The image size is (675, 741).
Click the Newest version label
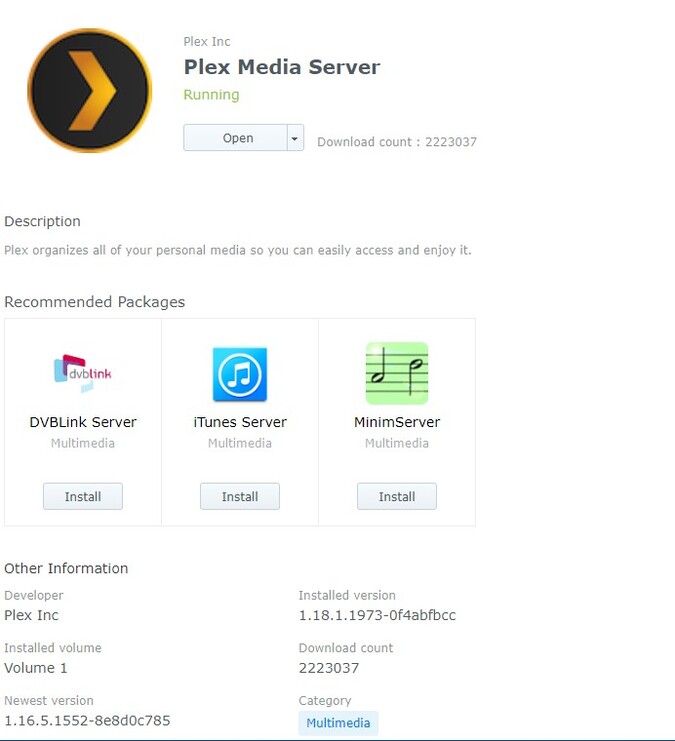(49, 700)
